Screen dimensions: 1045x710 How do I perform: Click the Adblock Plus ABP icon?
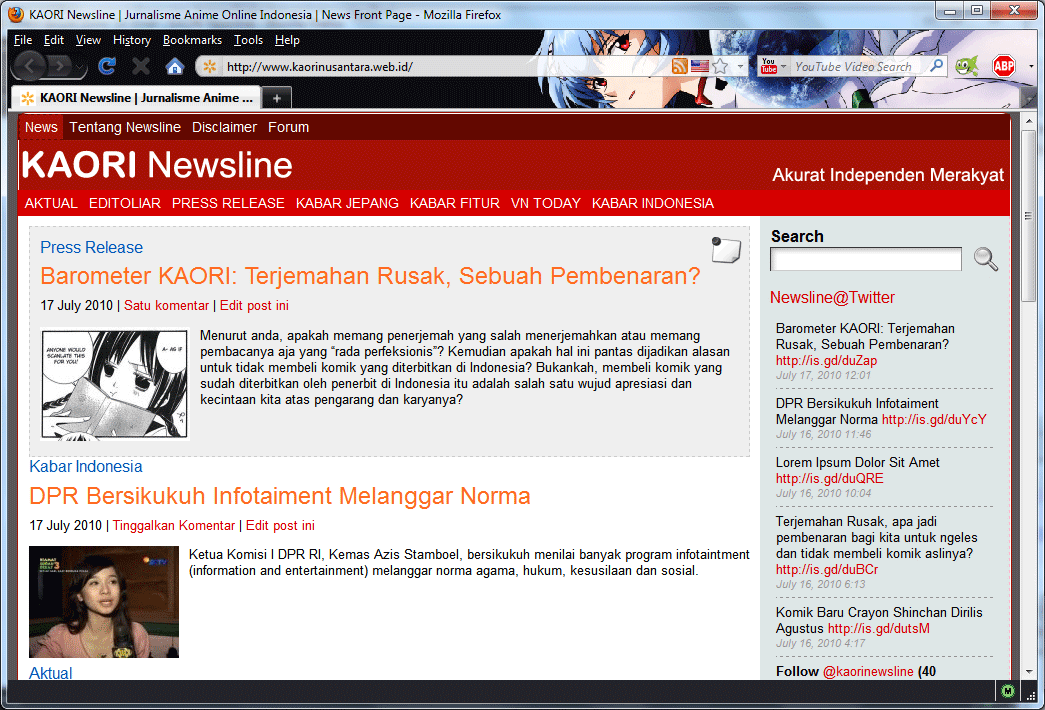[1003, 66]
